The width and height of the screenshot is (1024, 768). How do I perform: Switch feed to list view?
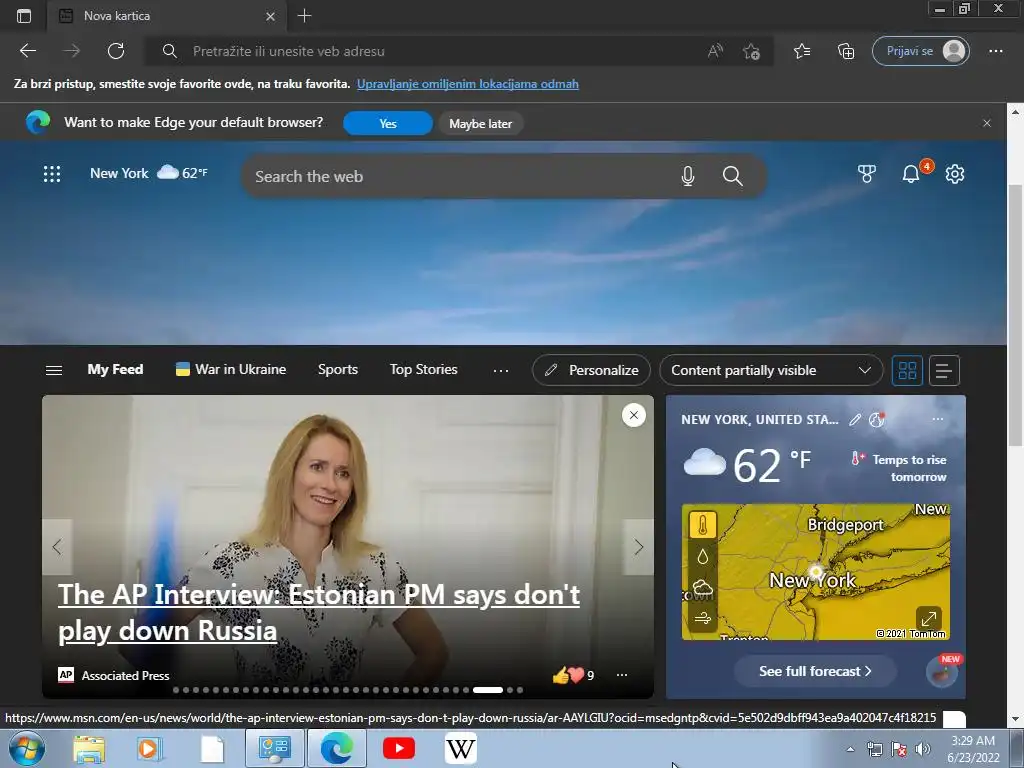[944, 370]
